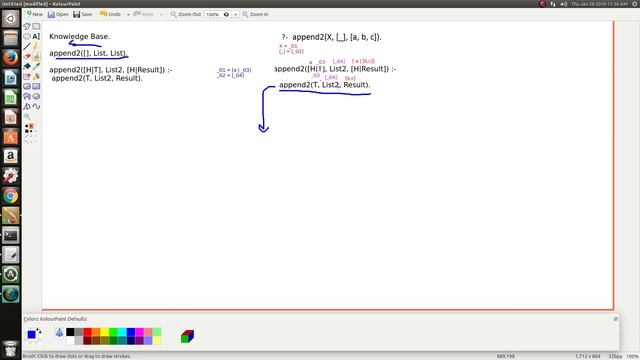Click the '889,198' cursor position text

(505, 356)
